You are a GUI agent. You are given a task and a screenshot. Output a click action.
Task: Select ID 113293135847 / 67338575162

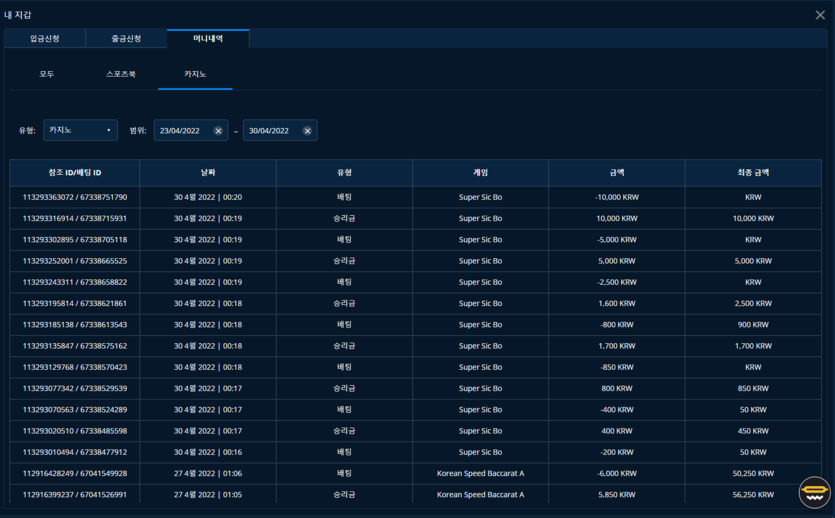[75, 346]
